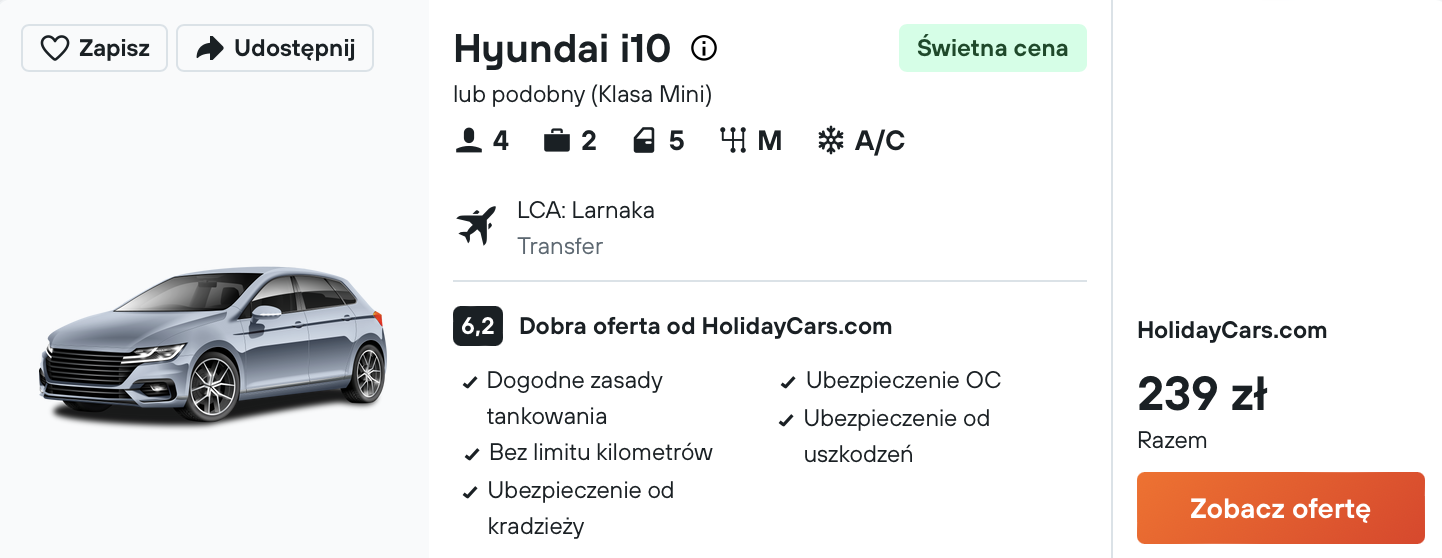Click the airplane pickup location icon
Screen dimensions: 1442x558
click(477, 226)
